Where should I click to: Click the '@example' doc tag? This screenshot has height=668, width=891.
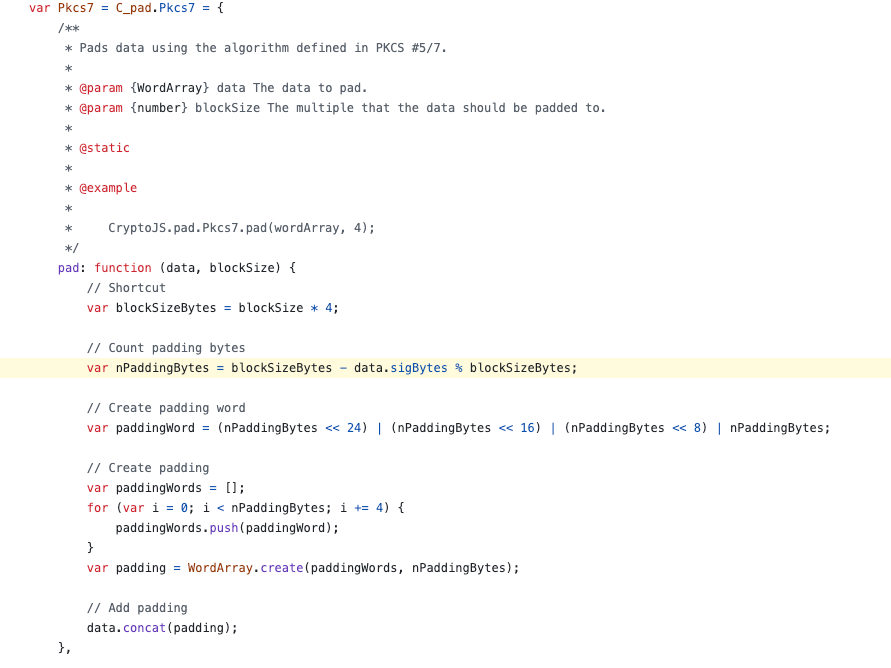point(108,188)
